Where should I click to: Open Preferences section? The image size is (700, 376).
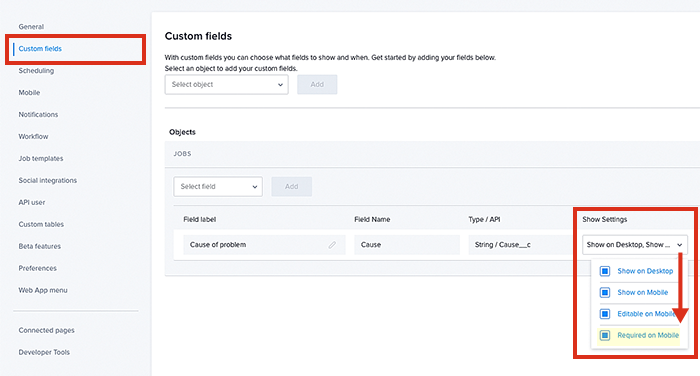[38, 268]
